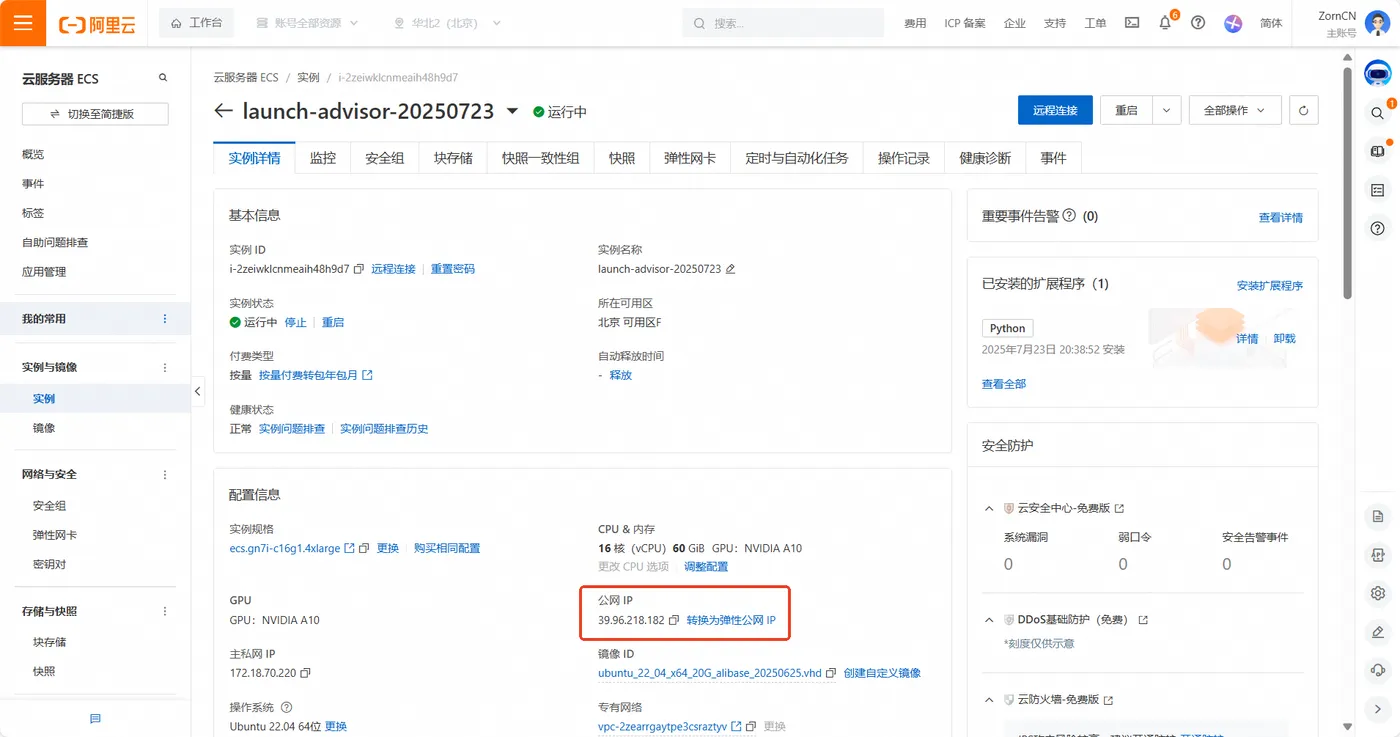1400x737 pixels.
Task: Expand the right rail chevron
Action: click(1378, 707)
